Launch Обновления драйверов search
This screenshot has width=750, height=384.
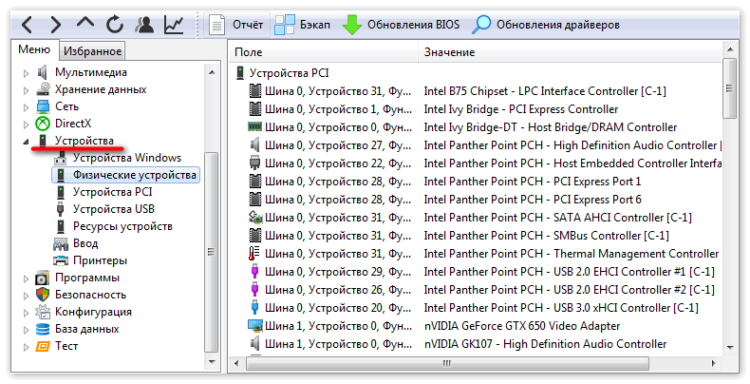click(546, 24)
